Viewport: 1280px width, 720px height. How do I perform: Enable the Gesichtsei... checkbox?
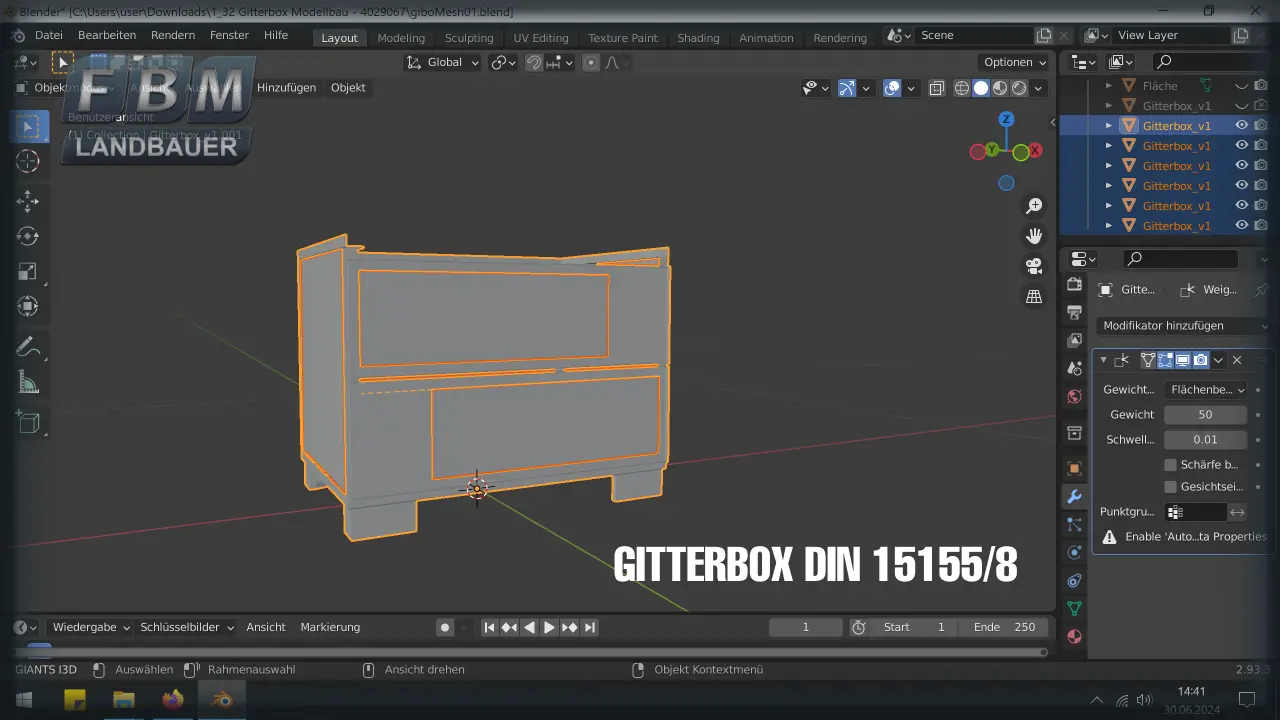pyautogui.click(x=1170, y=487)
